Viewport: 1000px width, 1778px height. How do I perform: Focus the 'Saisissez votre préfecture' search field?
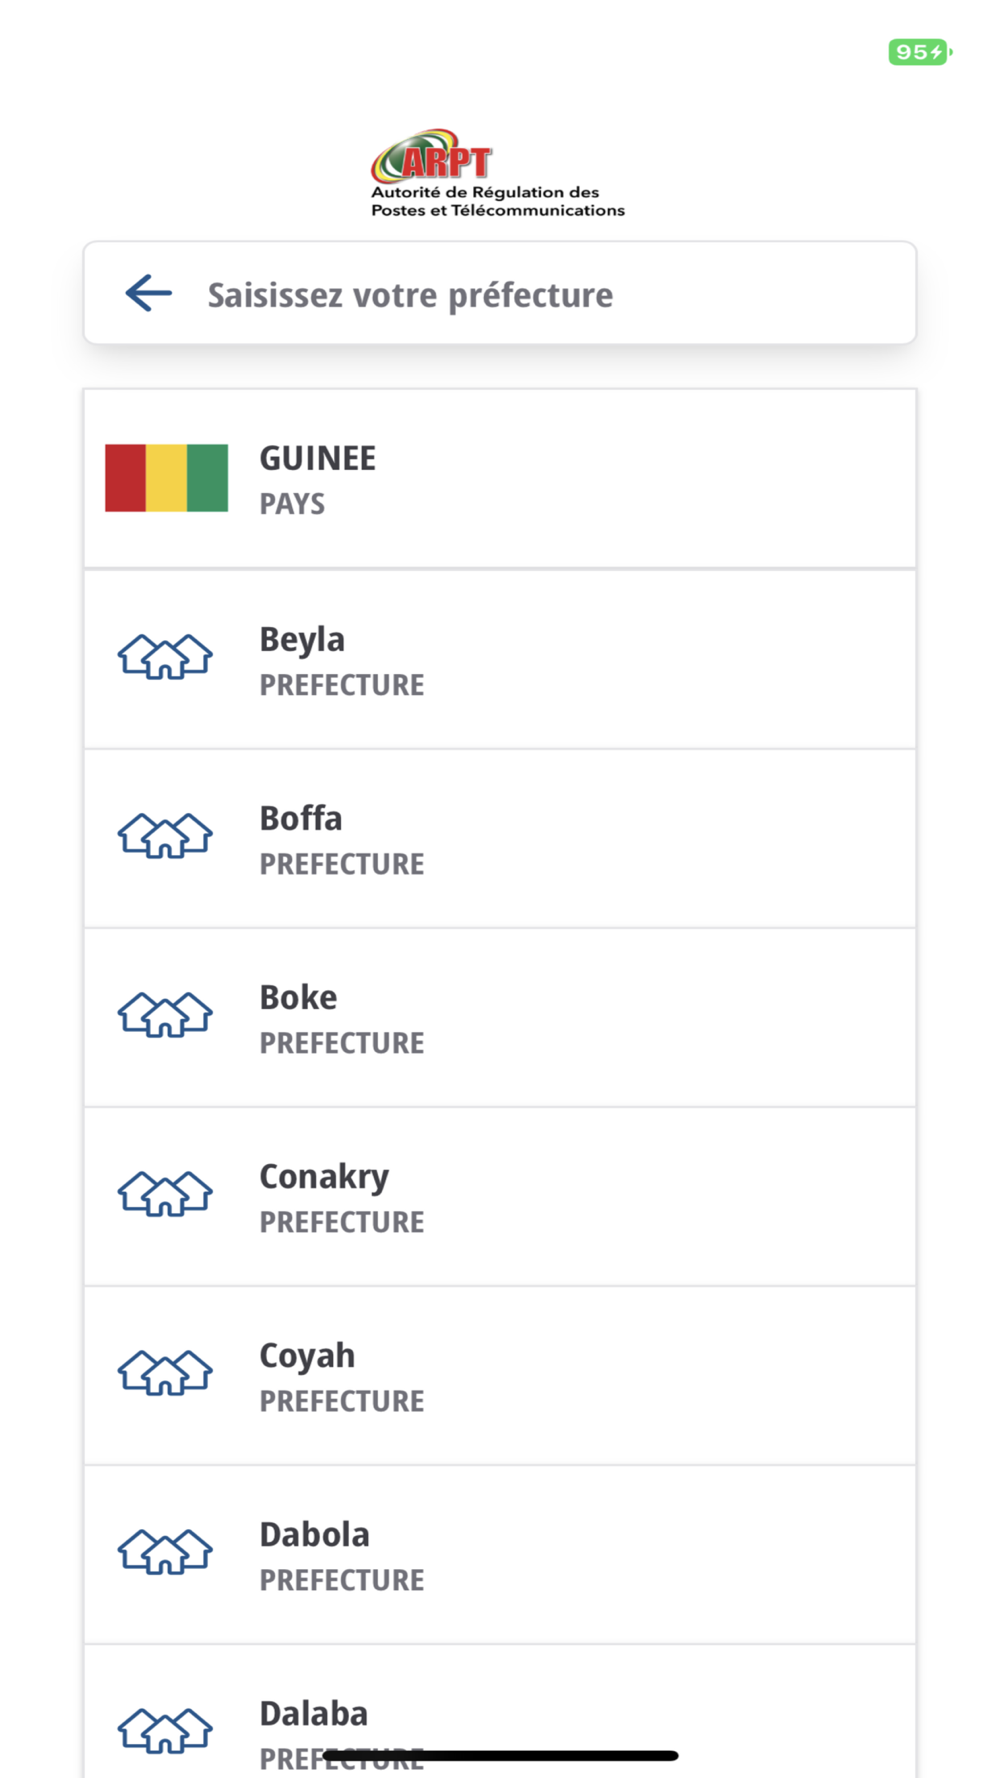pyautogui.click(x=500, y=293)
